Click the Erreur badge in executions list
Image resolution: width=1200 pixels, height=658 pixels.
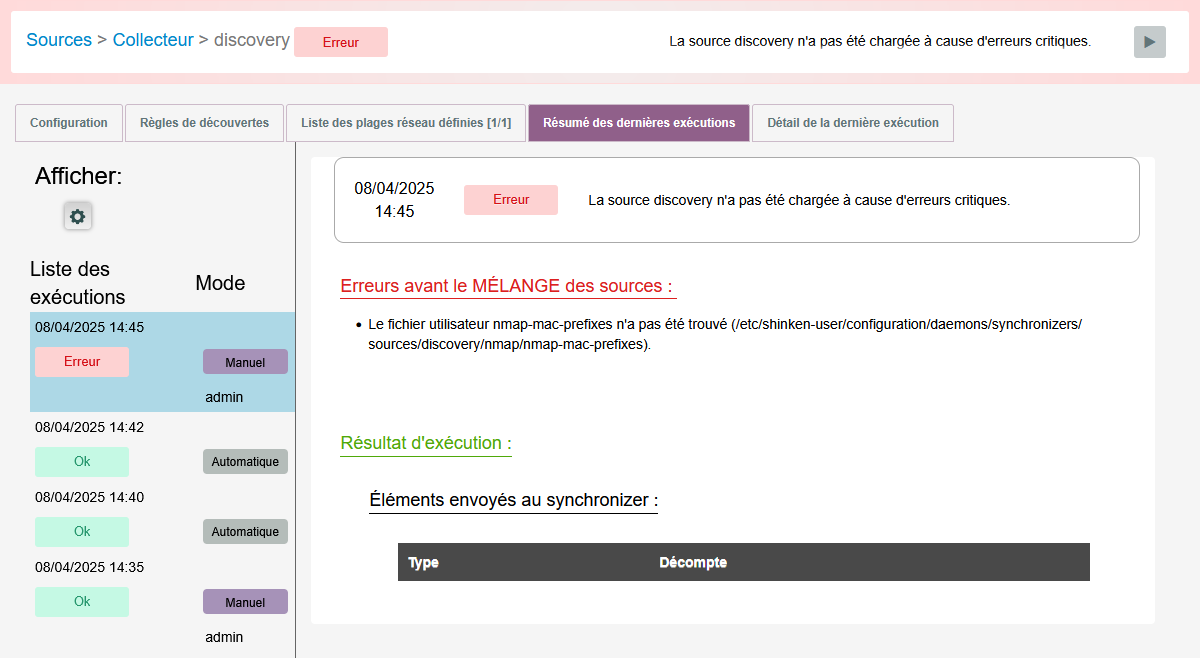(x=82, y=362)
